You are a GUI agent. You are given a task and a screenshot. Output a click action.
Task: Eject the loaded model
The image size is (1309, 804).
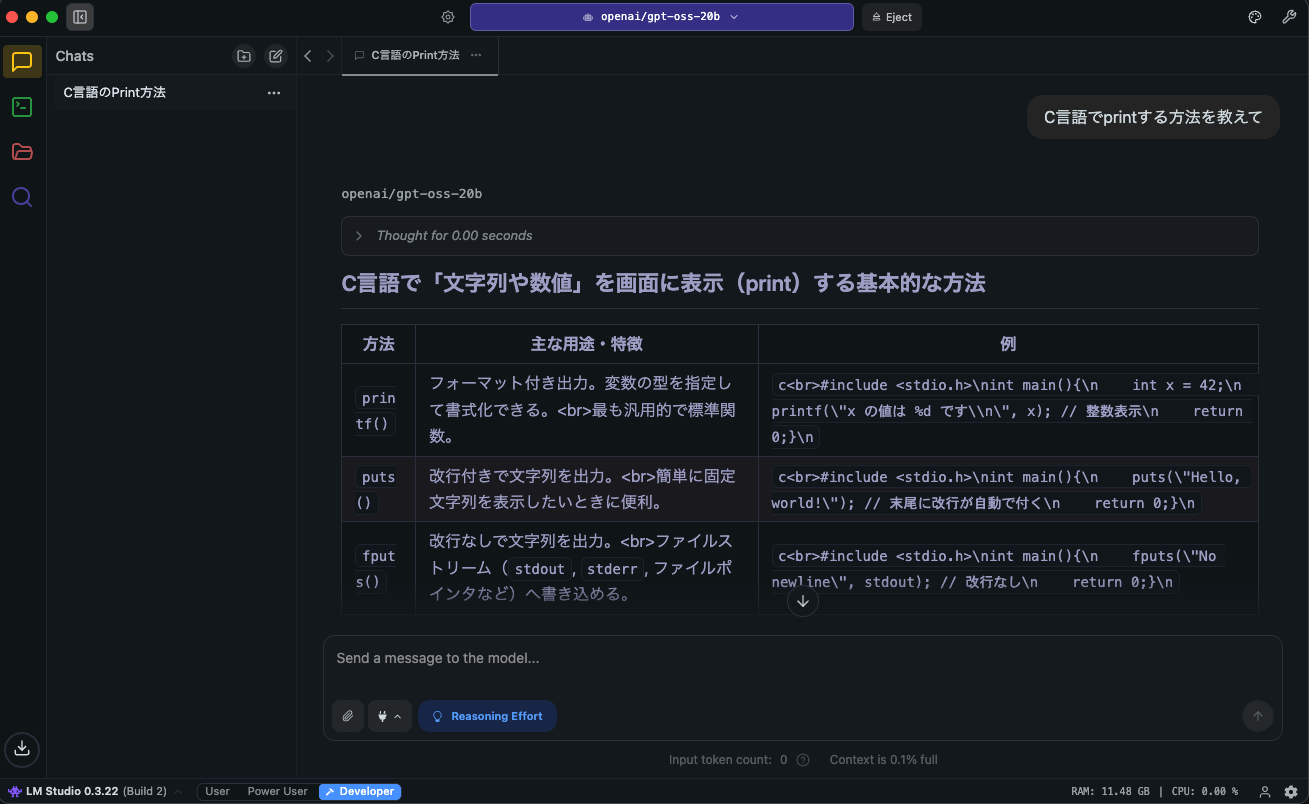891,17
